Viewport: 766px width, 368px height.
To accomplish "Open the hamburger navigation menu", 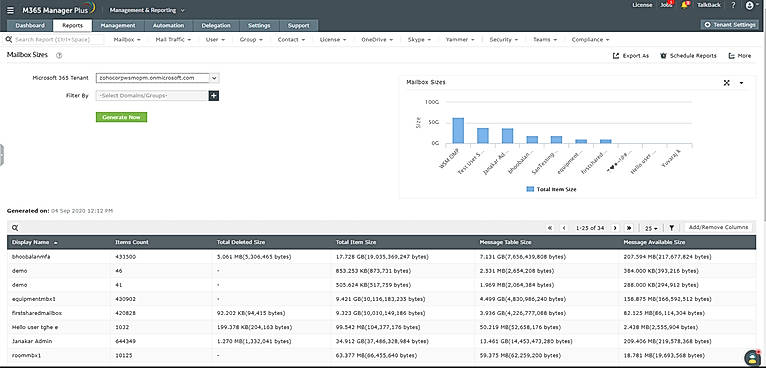I will point(10,10).
